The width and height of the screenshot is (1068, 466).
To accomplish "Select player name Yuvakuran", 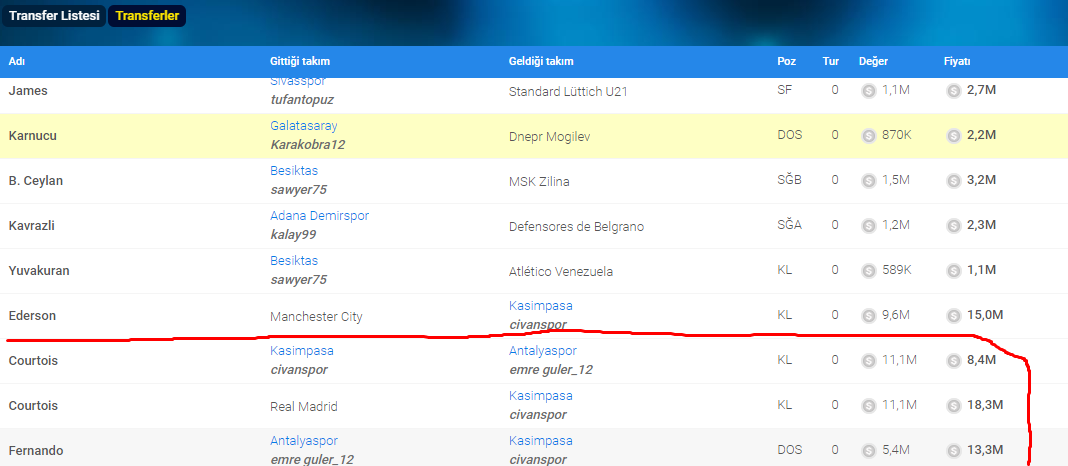I will tap(39, 270).
